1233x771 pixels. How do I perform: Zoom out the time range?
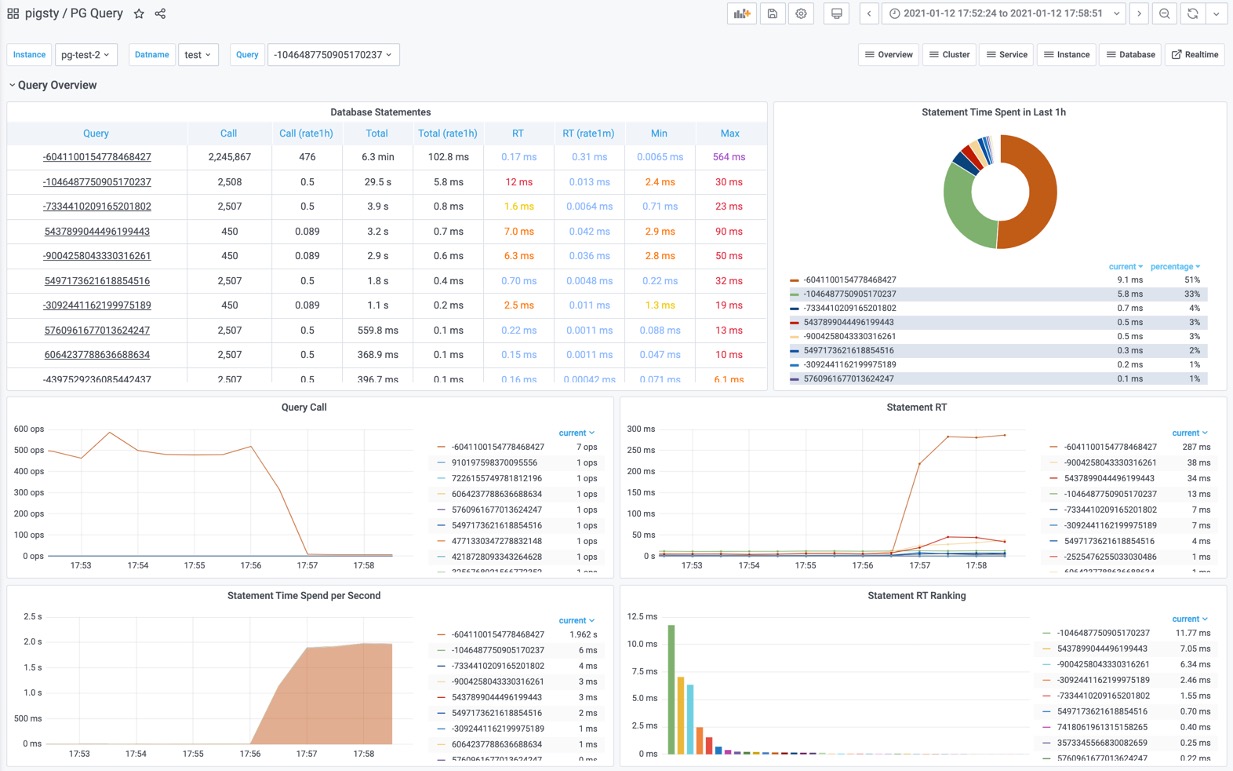(x=1164, y=14)
